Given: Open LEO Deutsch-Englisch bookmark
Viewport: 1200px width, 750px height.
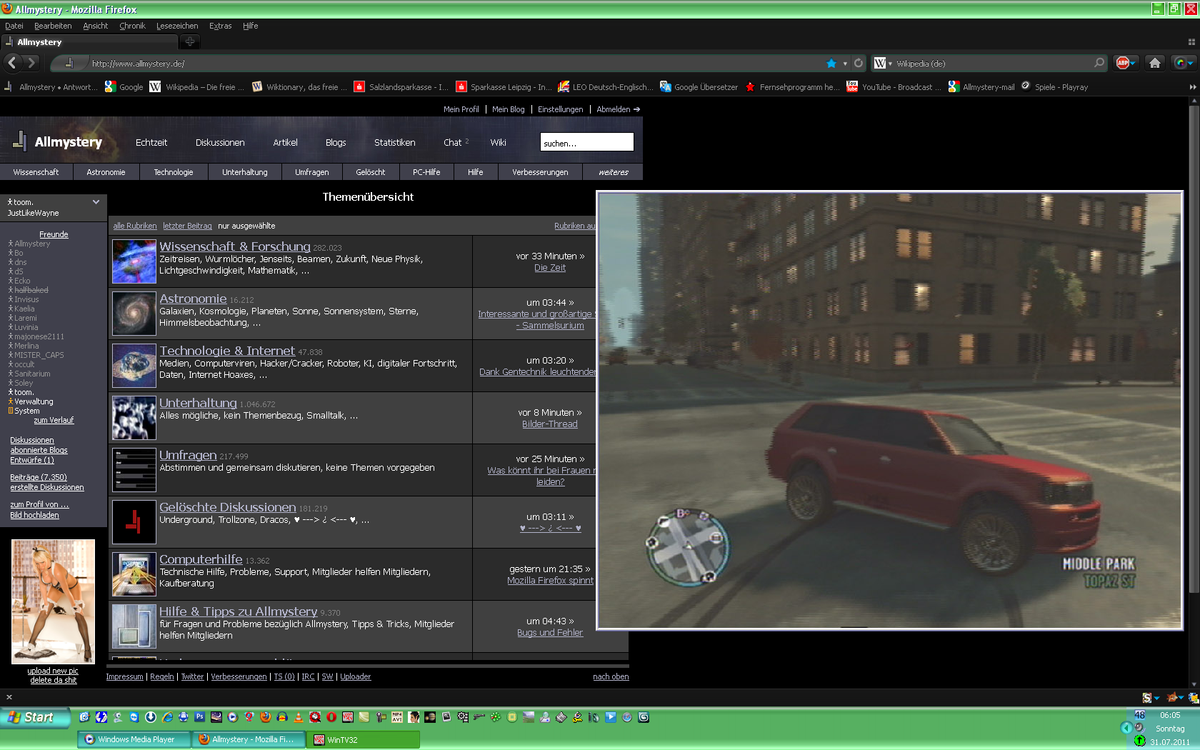Looking at the screenshot, I should pyautogui.click(x=606, y=87).
